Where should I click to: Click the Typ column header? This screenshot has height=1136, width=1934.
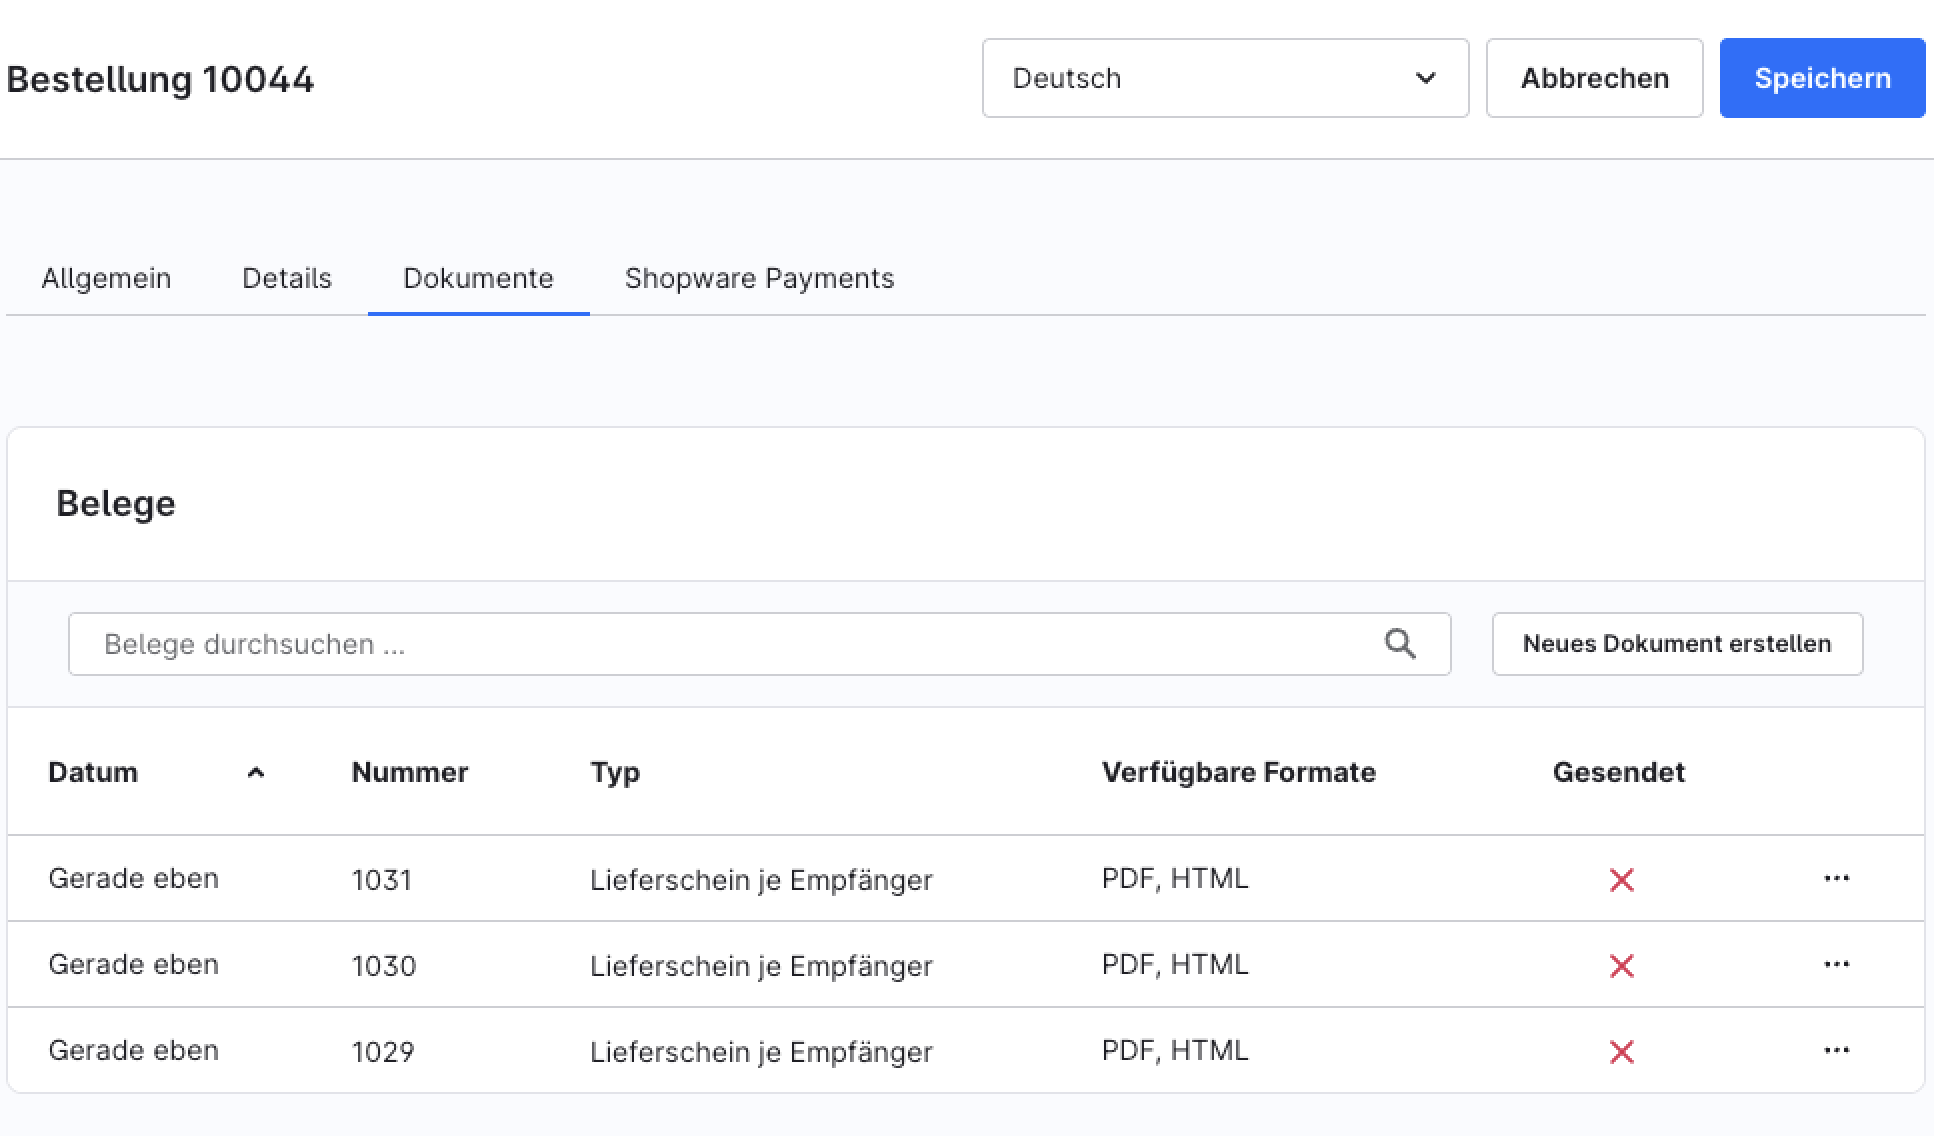[x=615, y=773]
